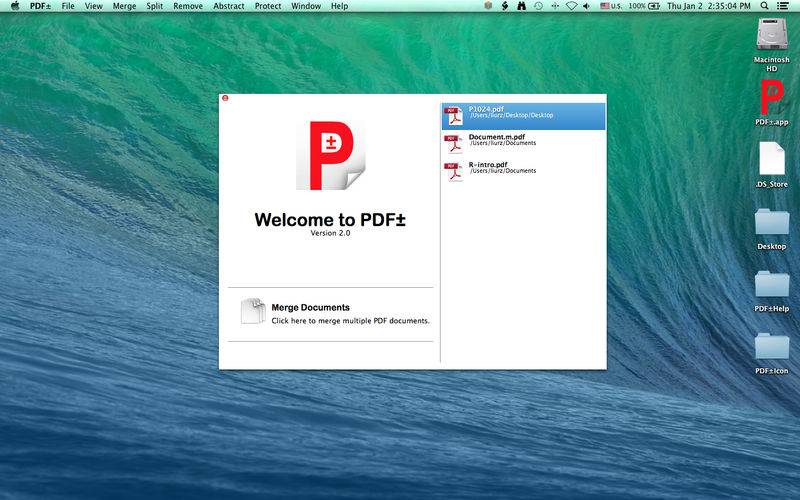Image resolution: width=800 pixels, height=500 pixels.
Task: Click the large PDF± logo in welcome window
Action: click(331, 156)
